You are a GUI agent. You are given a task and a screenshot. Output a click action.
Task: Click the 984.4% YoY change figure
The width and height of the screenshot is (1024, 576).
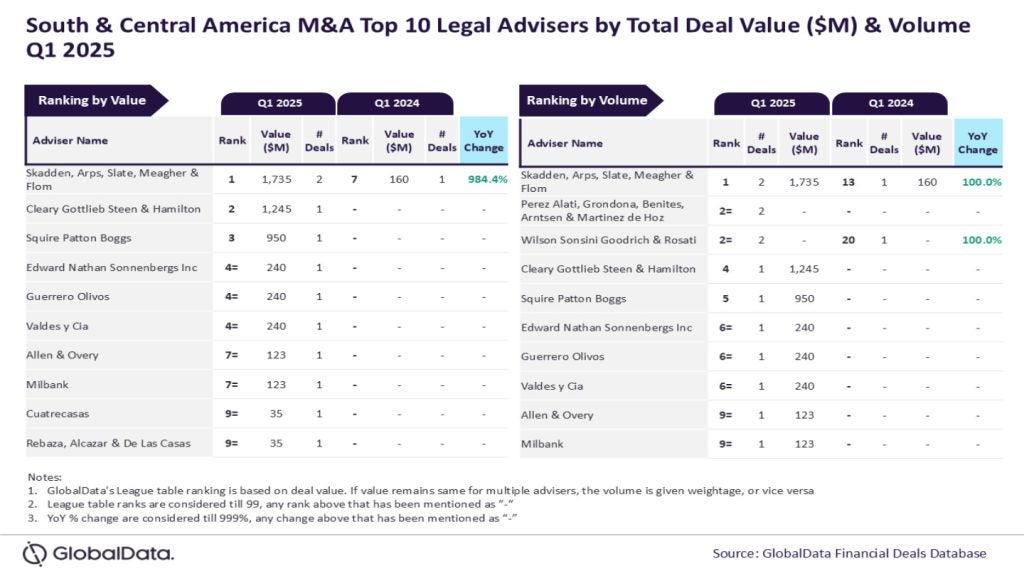tap(484, 180)
